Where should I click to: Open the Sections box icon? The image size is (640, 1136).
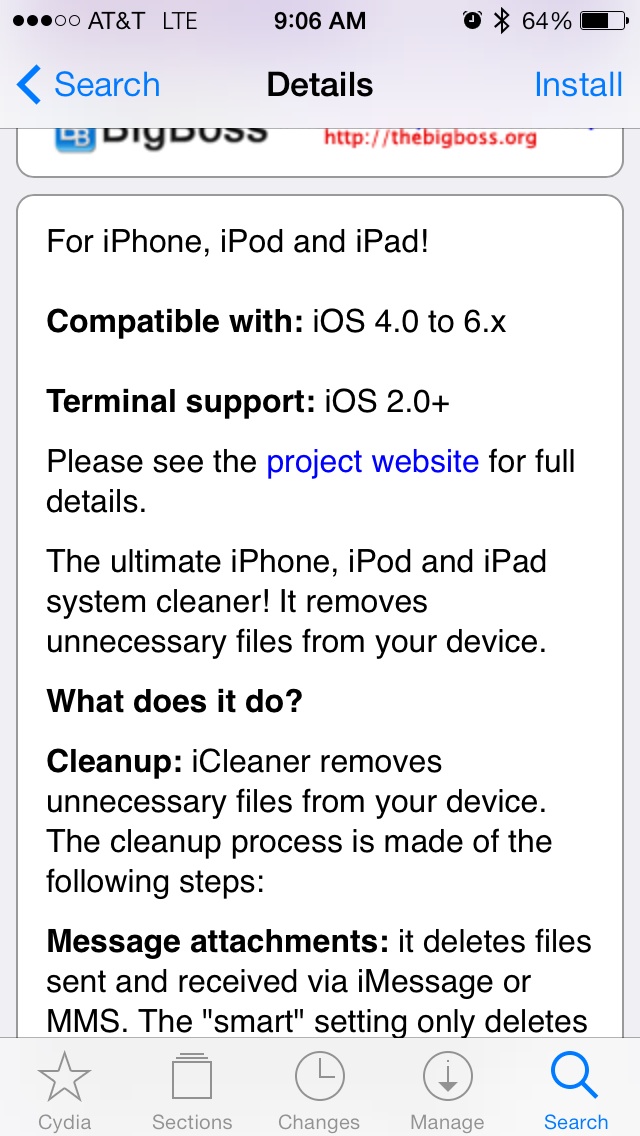point(192,1077)
